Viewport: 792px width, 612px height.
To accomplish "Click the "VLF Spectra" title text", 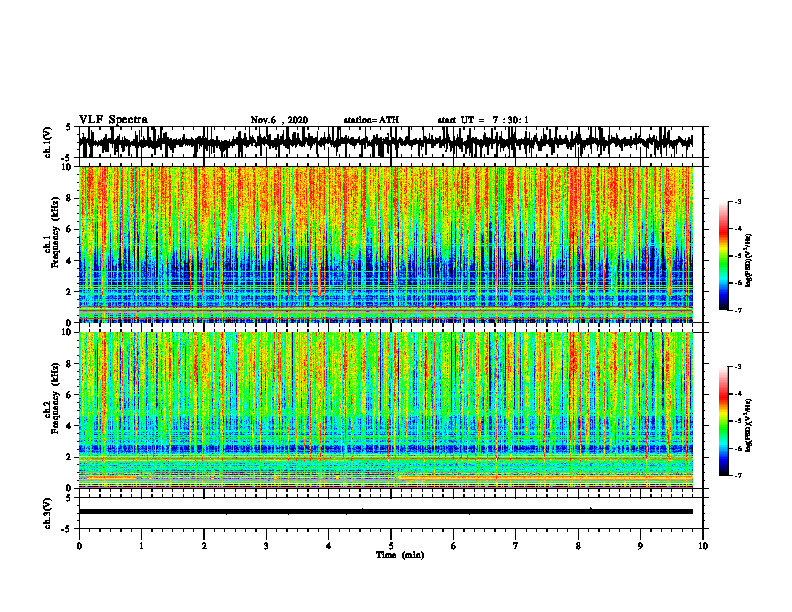I will 113,120.
